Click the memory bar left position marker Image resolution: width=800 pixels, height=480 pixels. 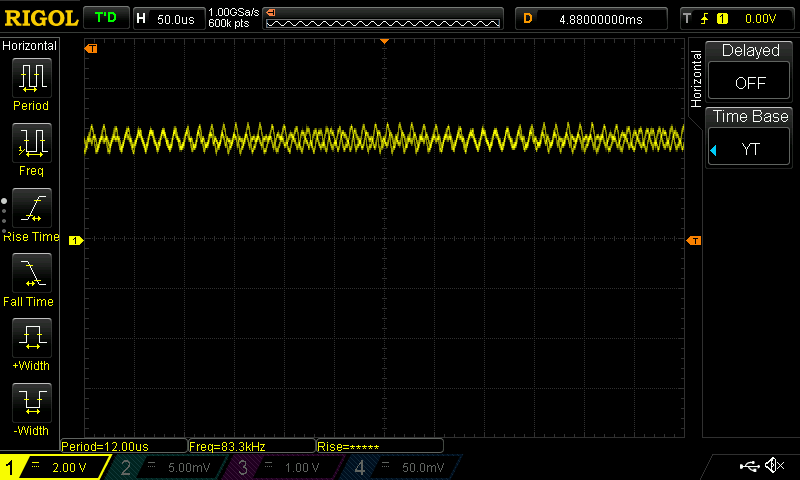[271, 13]
